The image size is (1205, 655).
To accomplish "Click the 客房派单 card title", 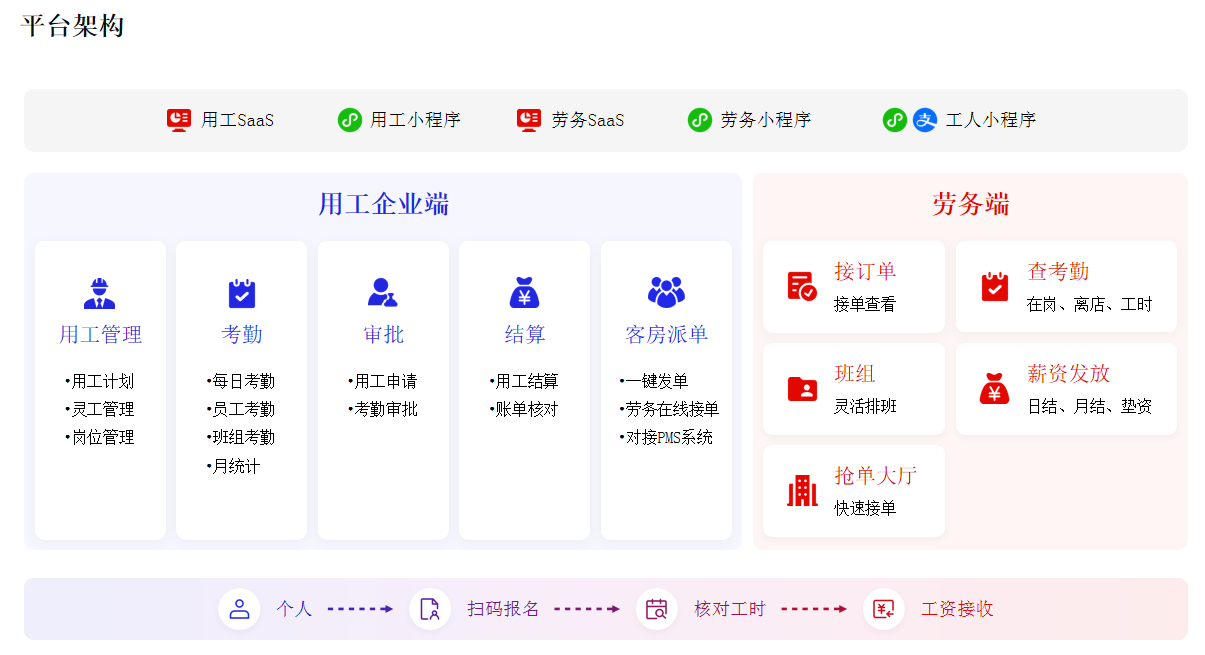I will point(666,334).
